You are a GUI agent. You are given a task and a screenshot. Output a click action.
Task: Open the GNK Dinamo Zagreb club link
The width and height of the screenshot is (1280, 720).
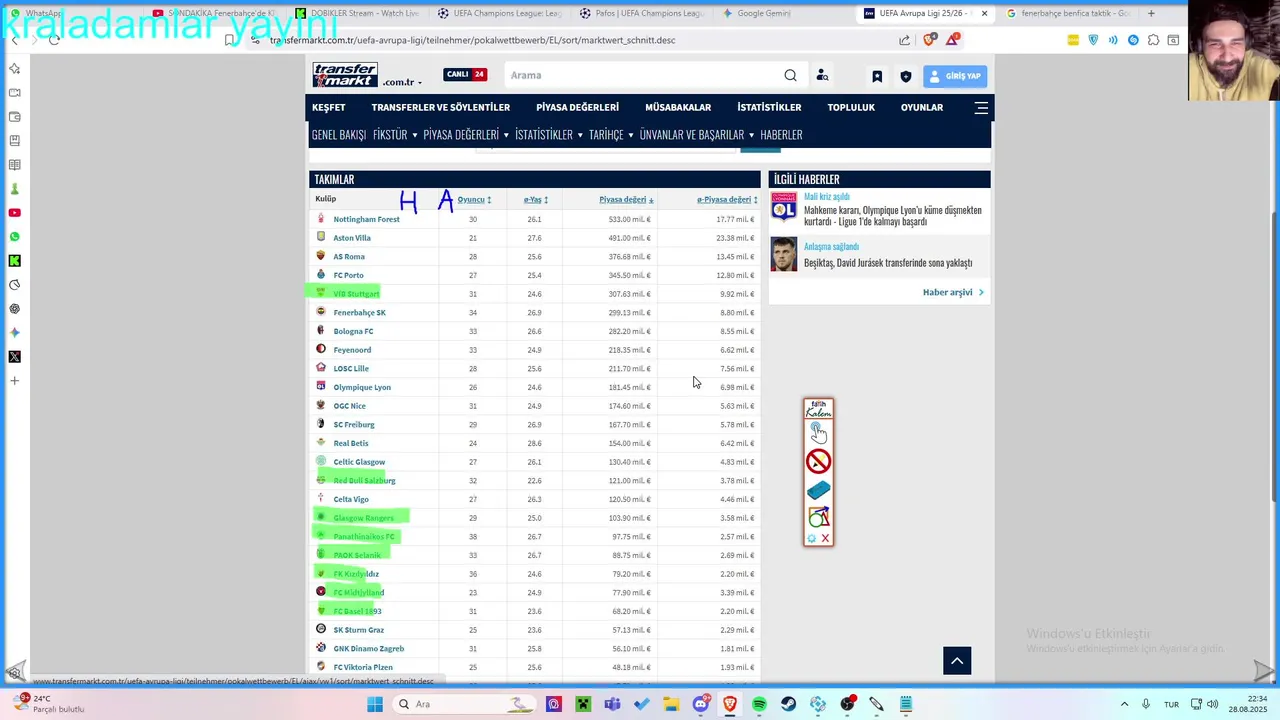click(x=368, y=648)
